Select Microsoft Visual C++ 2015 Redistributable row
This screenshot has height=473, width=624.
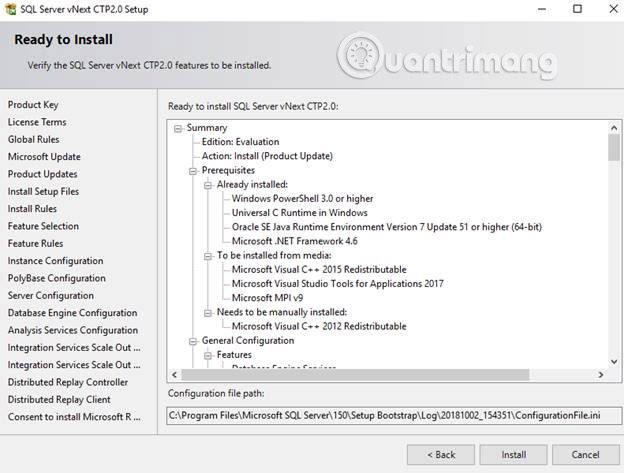[x=319, y=270]
